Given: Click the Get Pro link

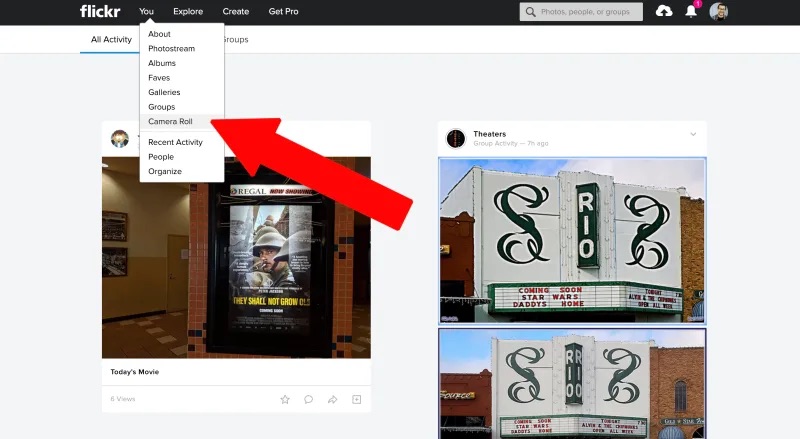Looking at the screenshot, I should coord(284,11).
